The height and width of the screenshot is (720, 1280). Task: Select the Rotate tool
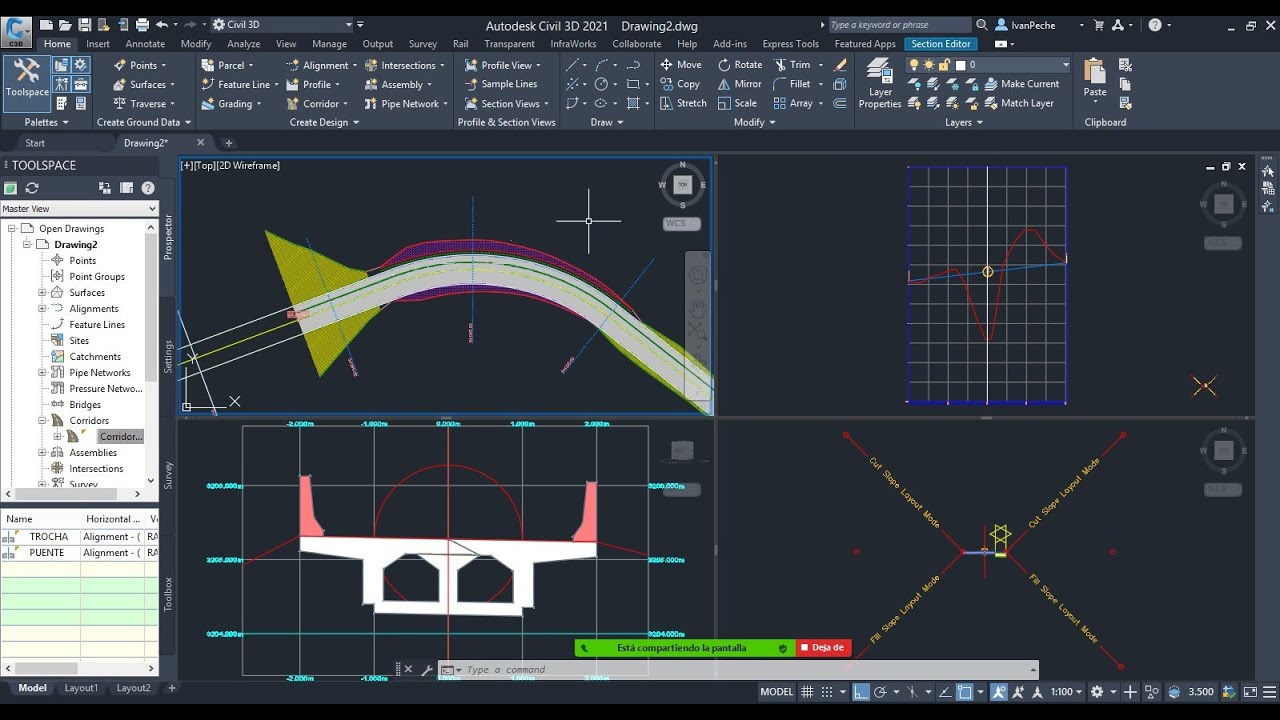[740, 65]
